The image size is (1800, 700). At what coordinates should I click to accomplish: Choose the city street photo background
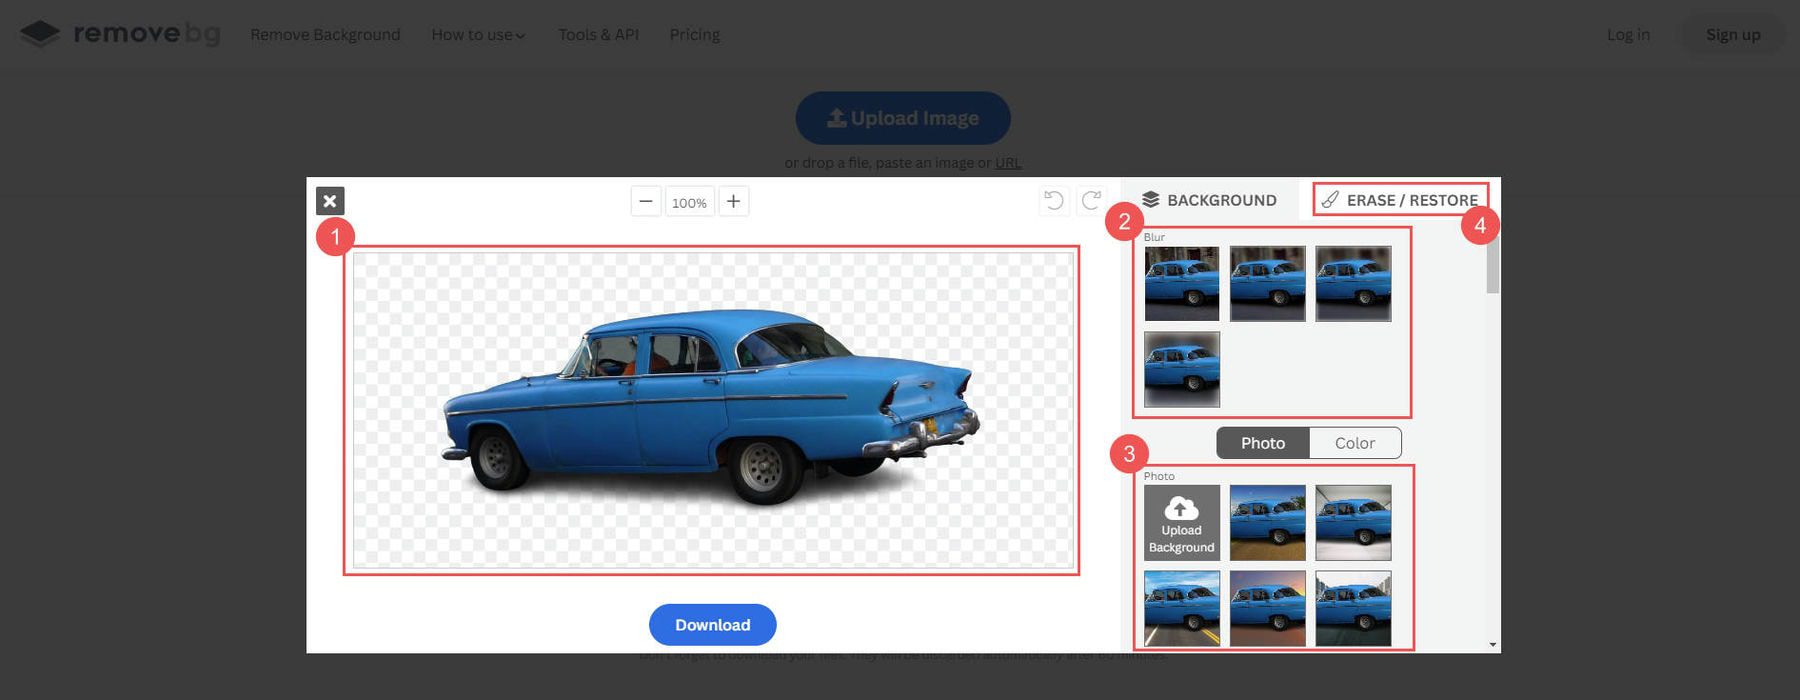[1353, 608]
